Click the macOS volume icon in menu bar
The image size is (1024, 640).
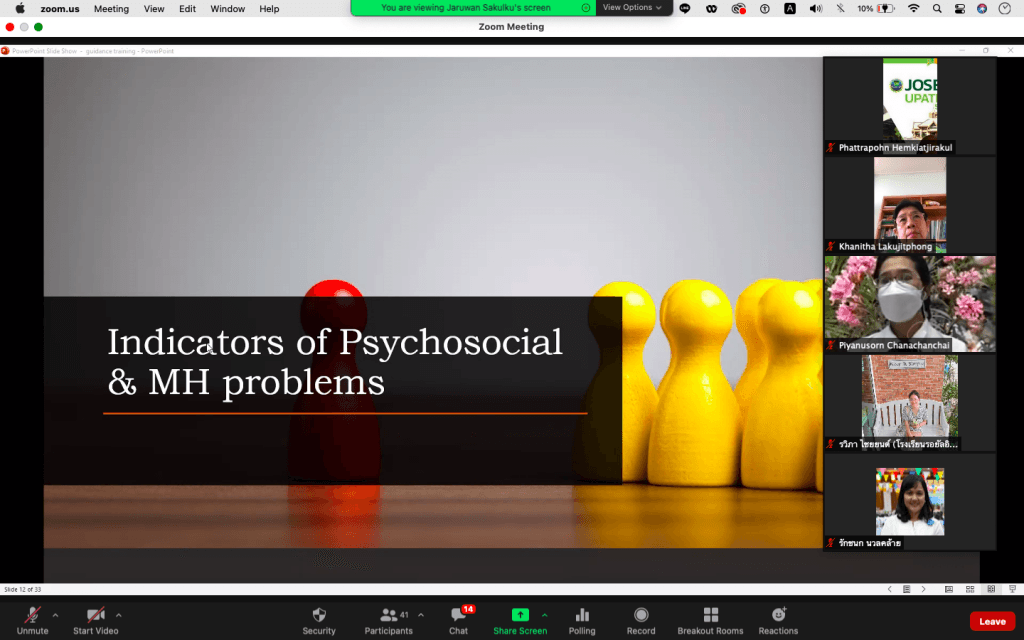815,8
